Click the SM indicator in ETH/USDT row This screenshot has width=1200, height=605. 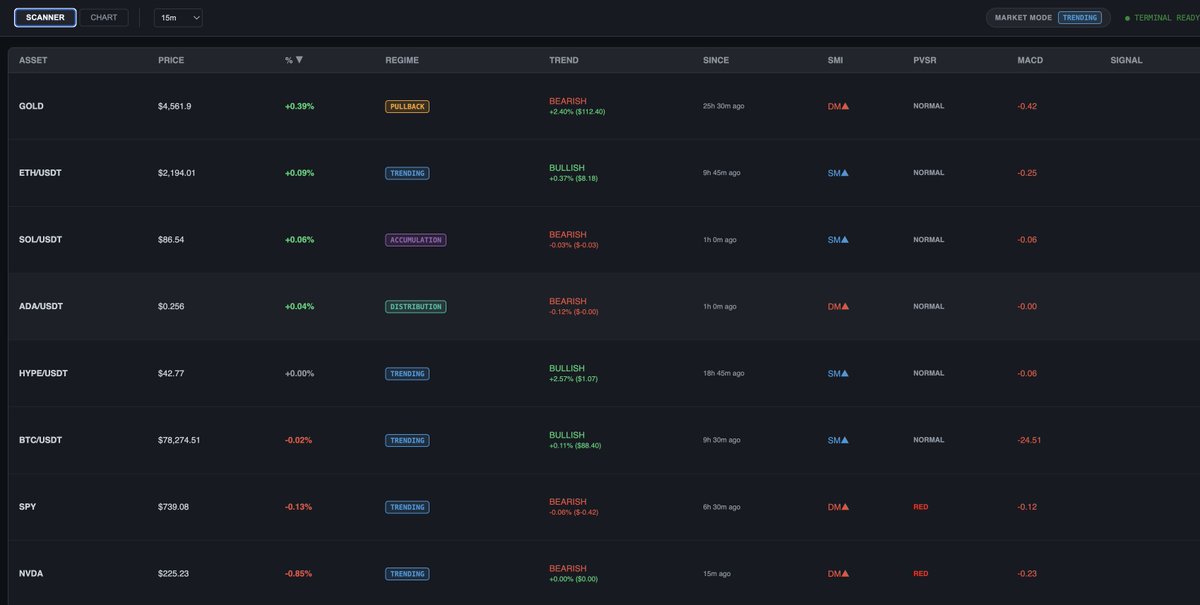coord(838,173)
